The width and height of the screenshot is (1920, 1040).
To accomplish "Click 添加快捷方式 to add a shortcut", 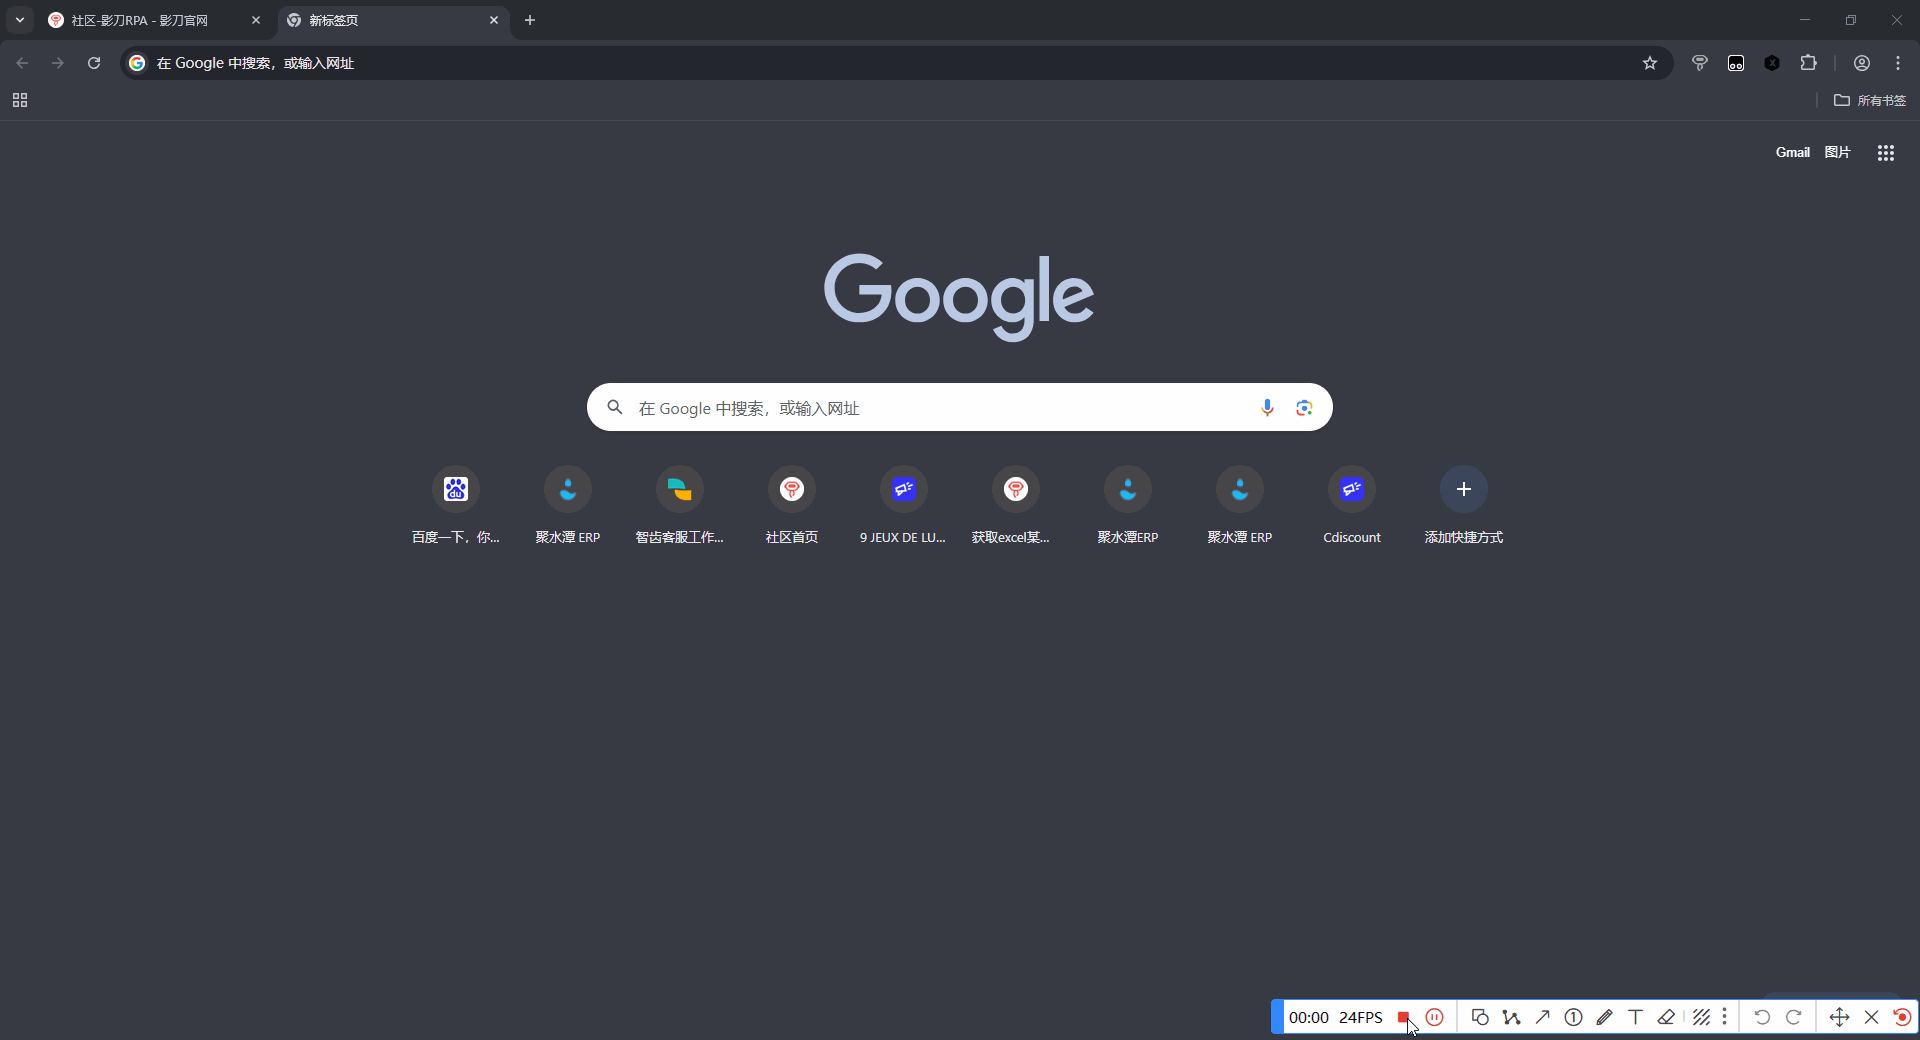I will click(1464, 507).
